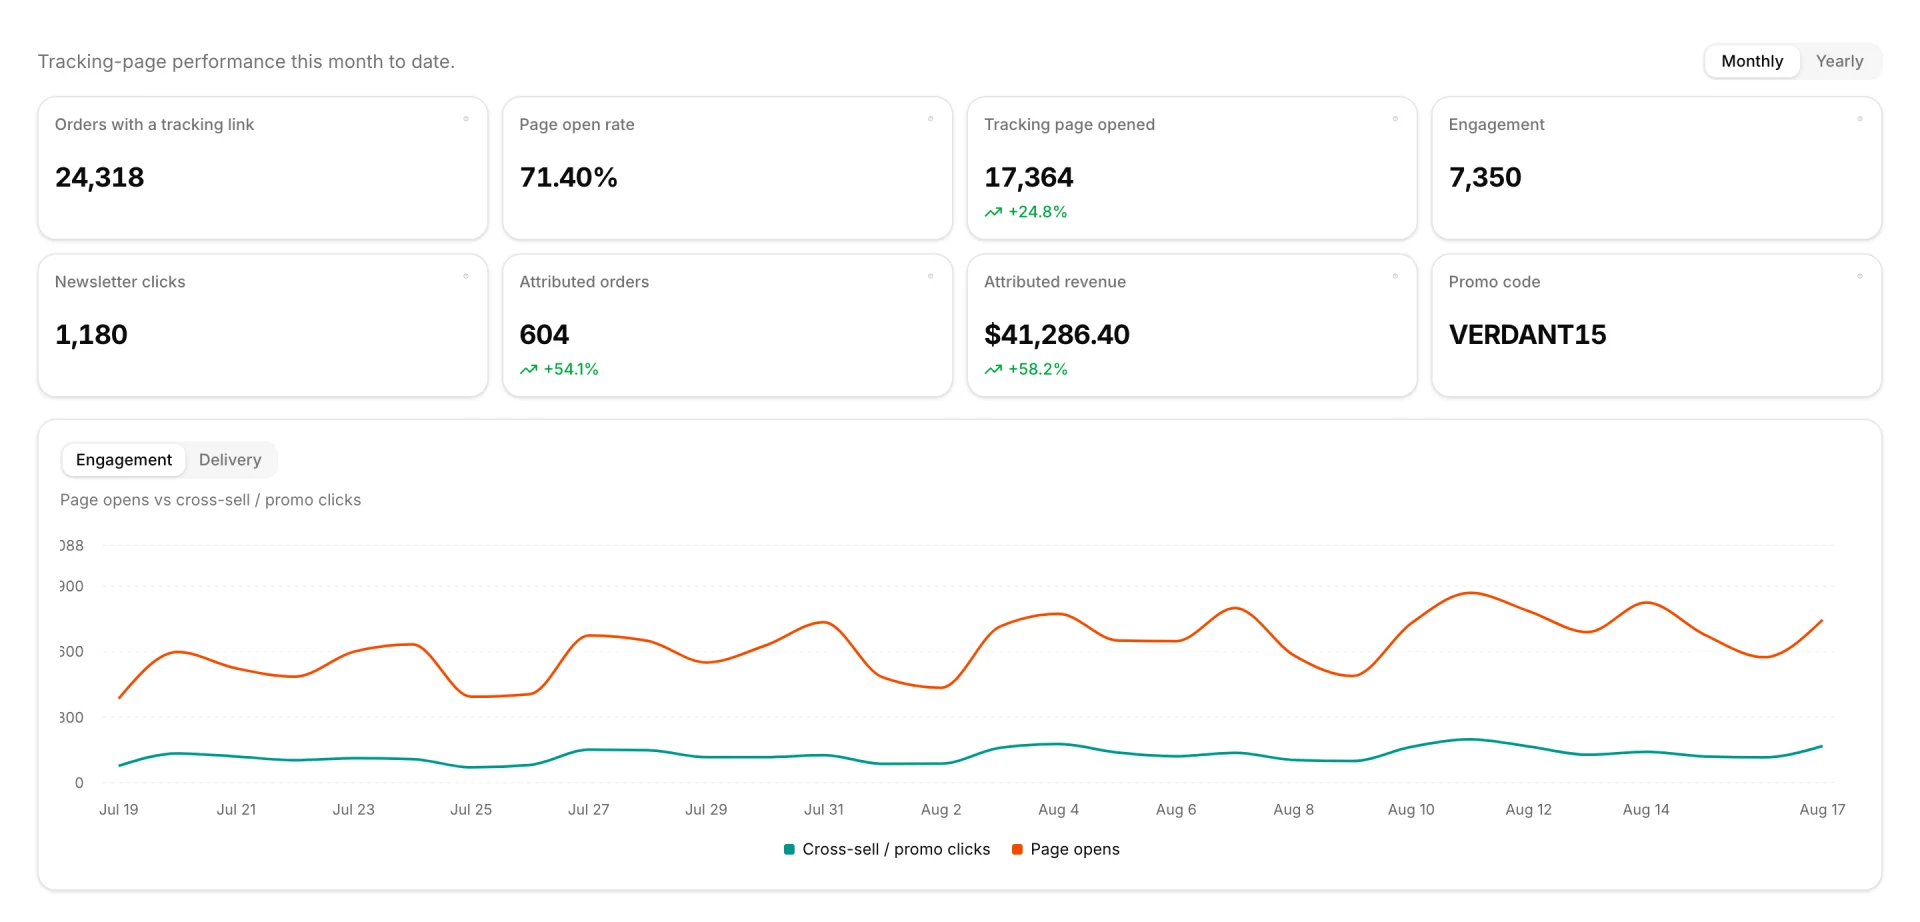Click the Jul 25 axis label
The height and width of the screenshot is (922, 1920).
click(471, 810)
